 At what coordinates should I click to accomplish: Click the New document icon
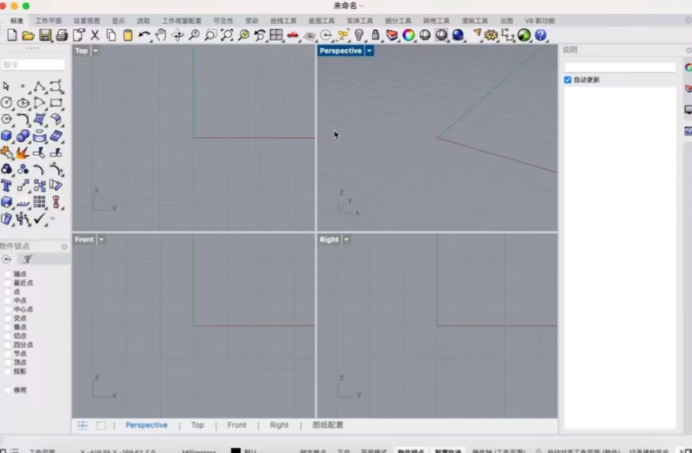click(x=12, y=35)
